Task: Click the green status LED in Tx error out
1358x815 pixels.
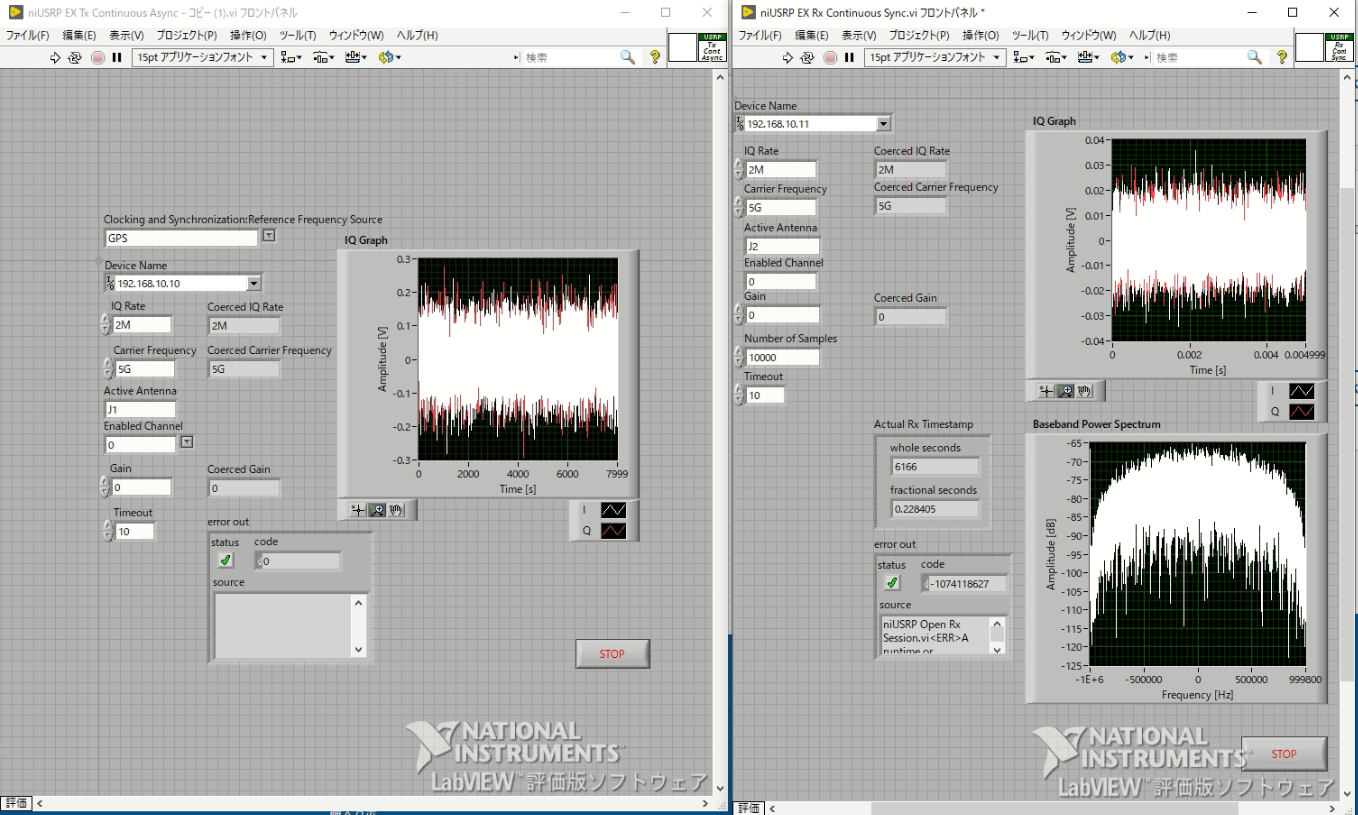Action: tap(225, 561)
